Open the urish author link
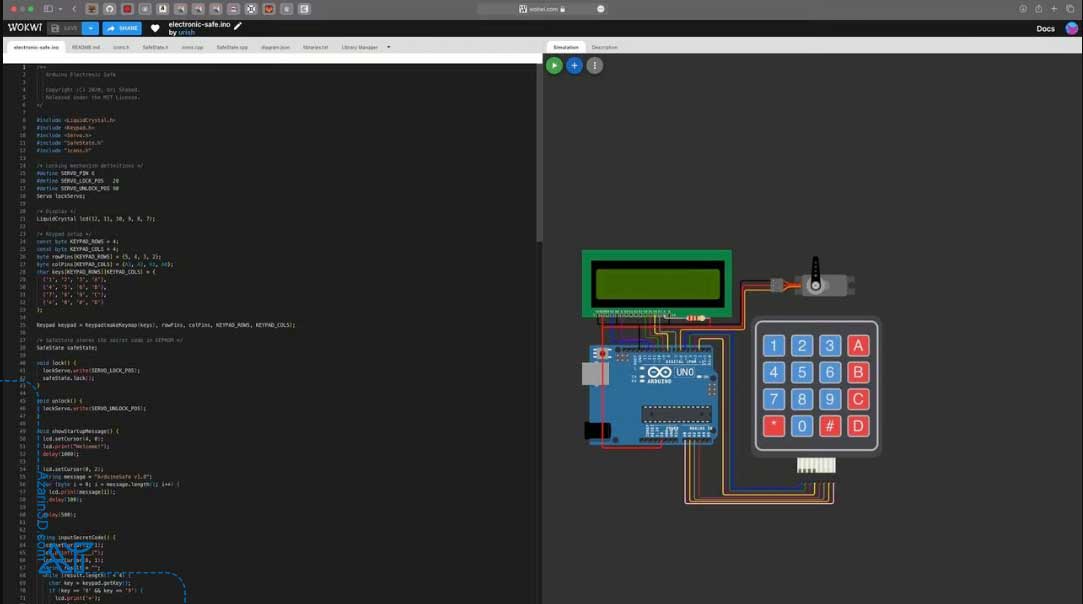 [187, 33]
